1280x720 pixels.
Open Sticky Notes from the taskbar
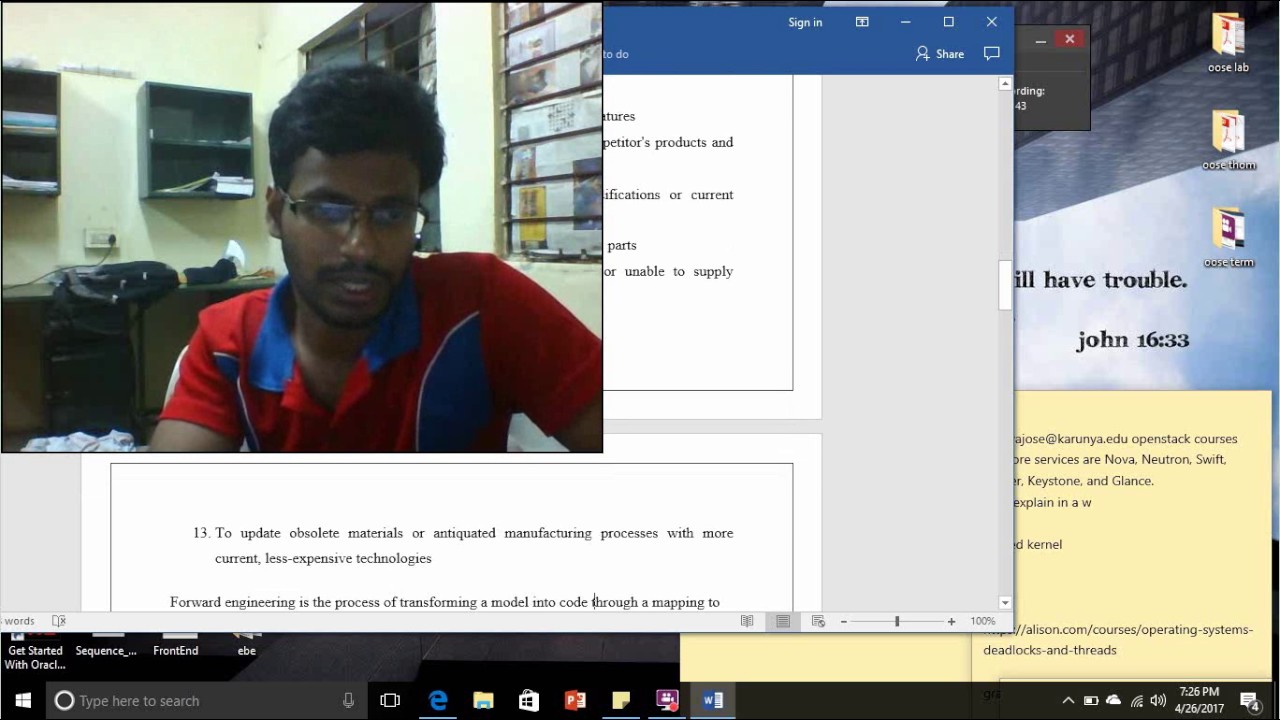[x=621, y=701]
